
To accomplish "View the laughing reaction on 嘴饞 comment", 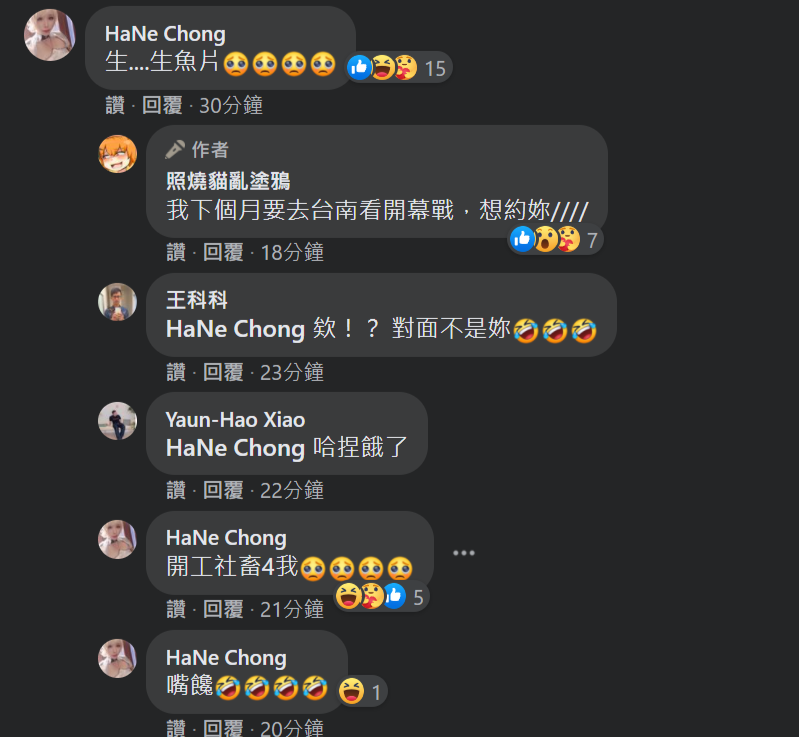I will click(x=361, y=692).
